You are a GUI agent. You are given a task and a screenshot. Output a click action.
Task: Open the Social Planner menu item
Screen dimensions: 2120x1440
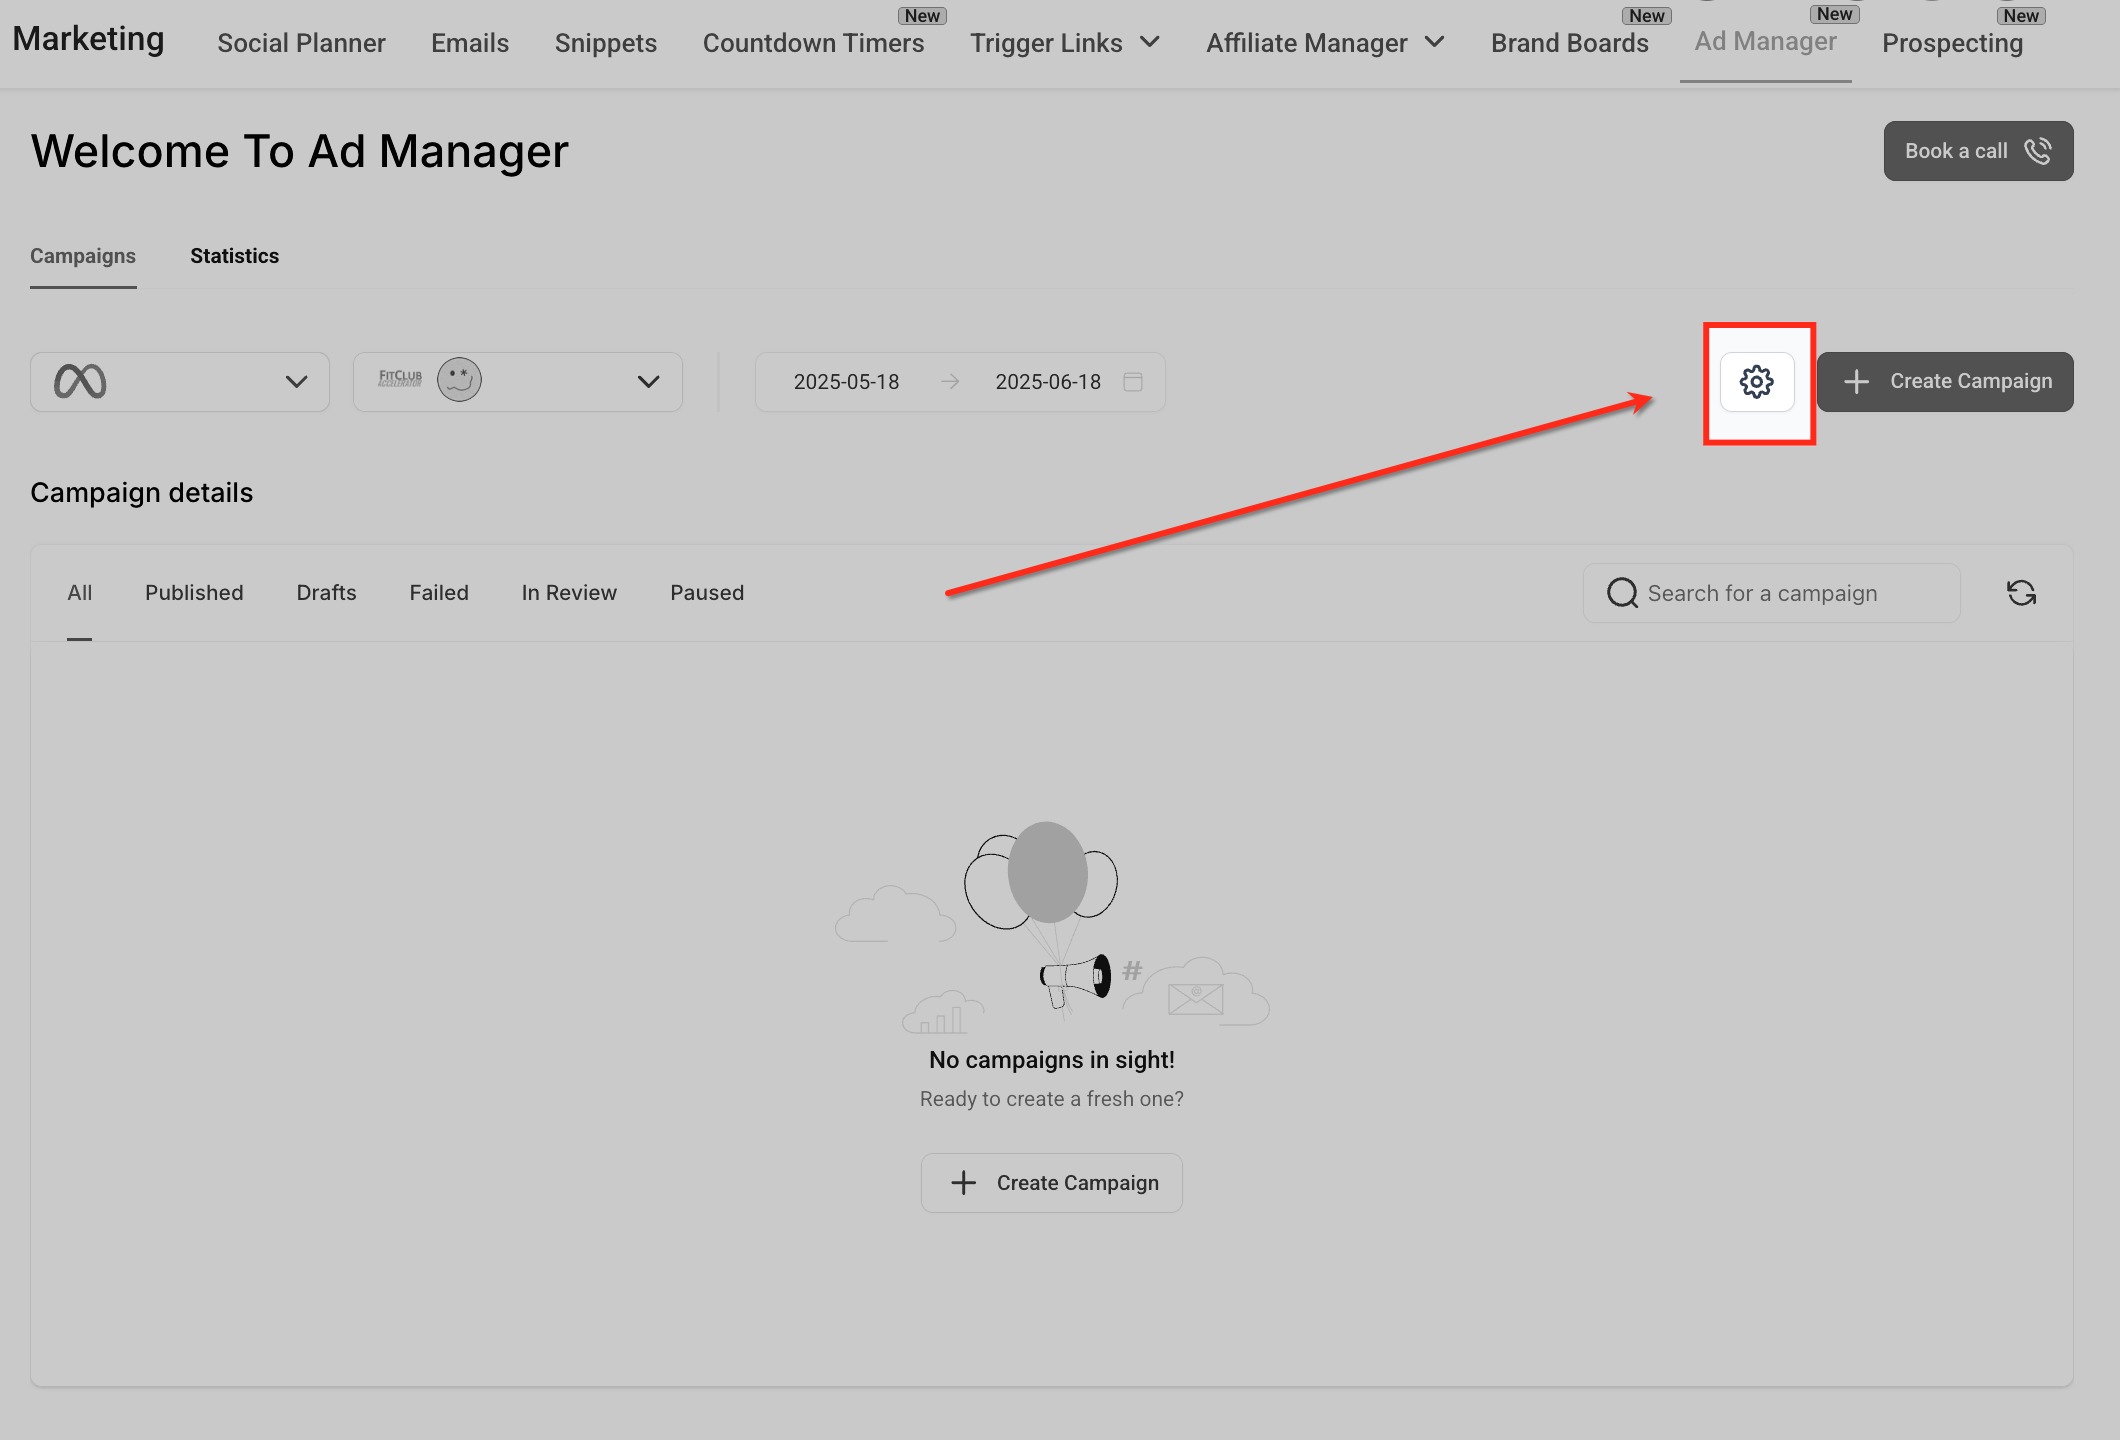click(301, 43)
